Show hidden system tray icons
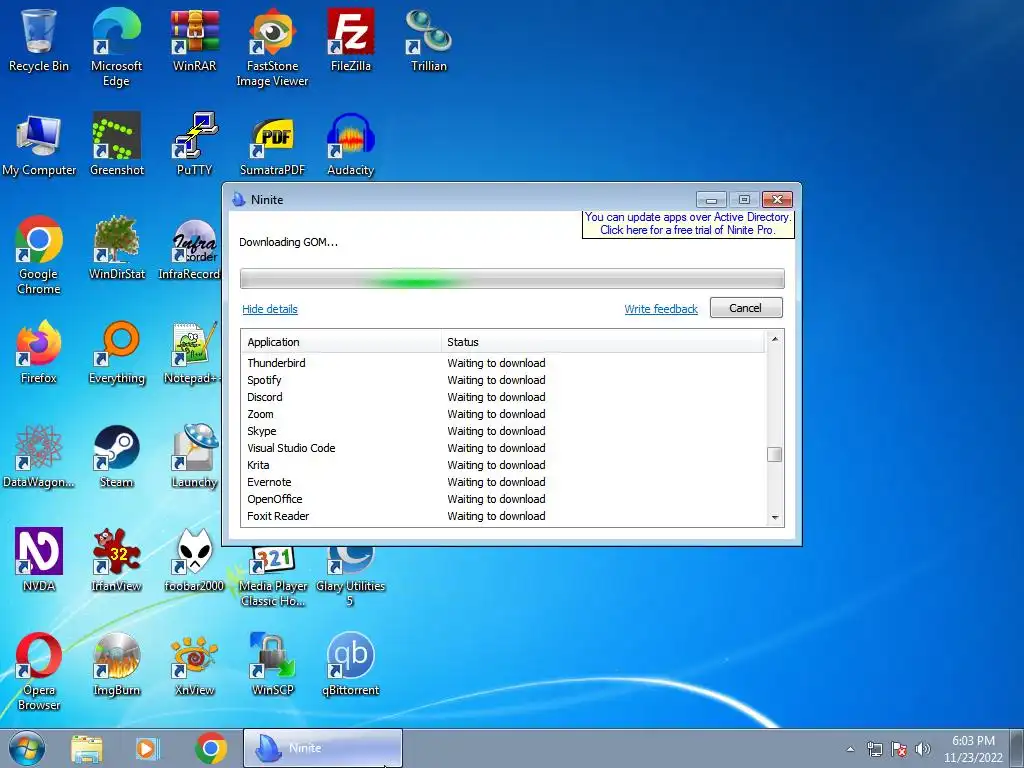 click(850, 749)
